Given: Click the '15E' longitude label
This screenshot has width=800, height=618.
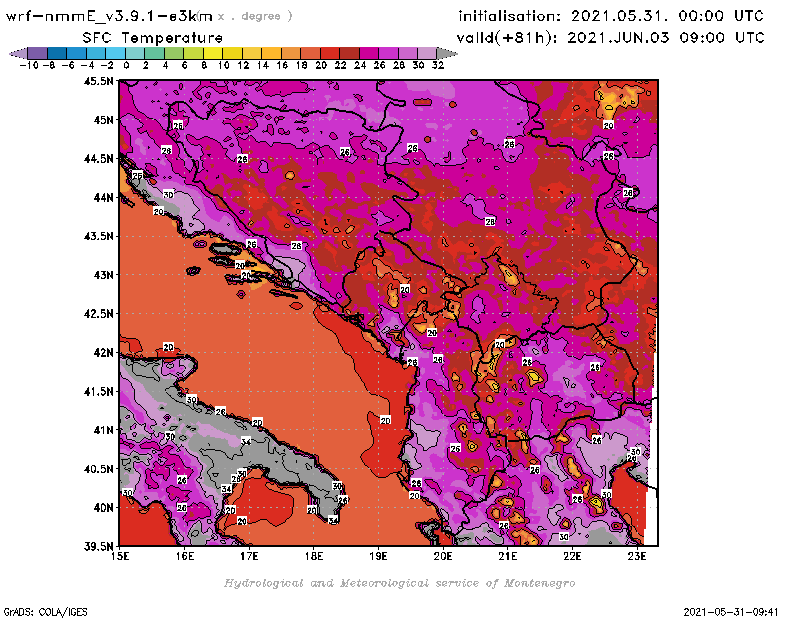Looking at the screenshot, I should coord(120,556).
